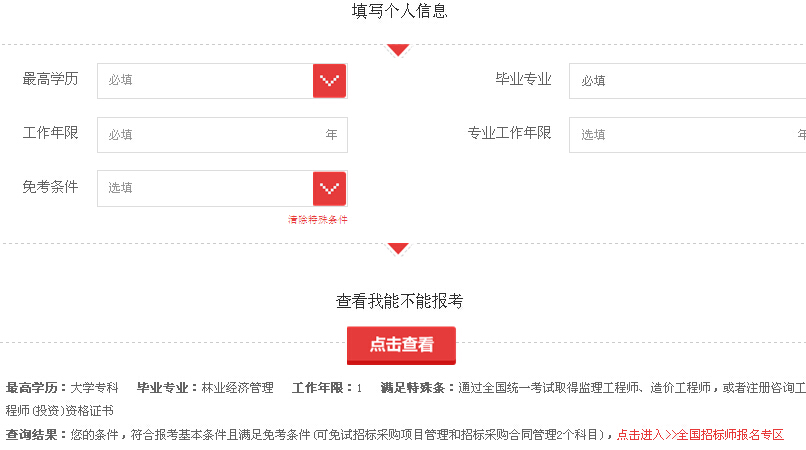Viewport: 806px width, 450px height.
Task: Click the 免考条件 选填 select field
Action: [x=205, y=188]
